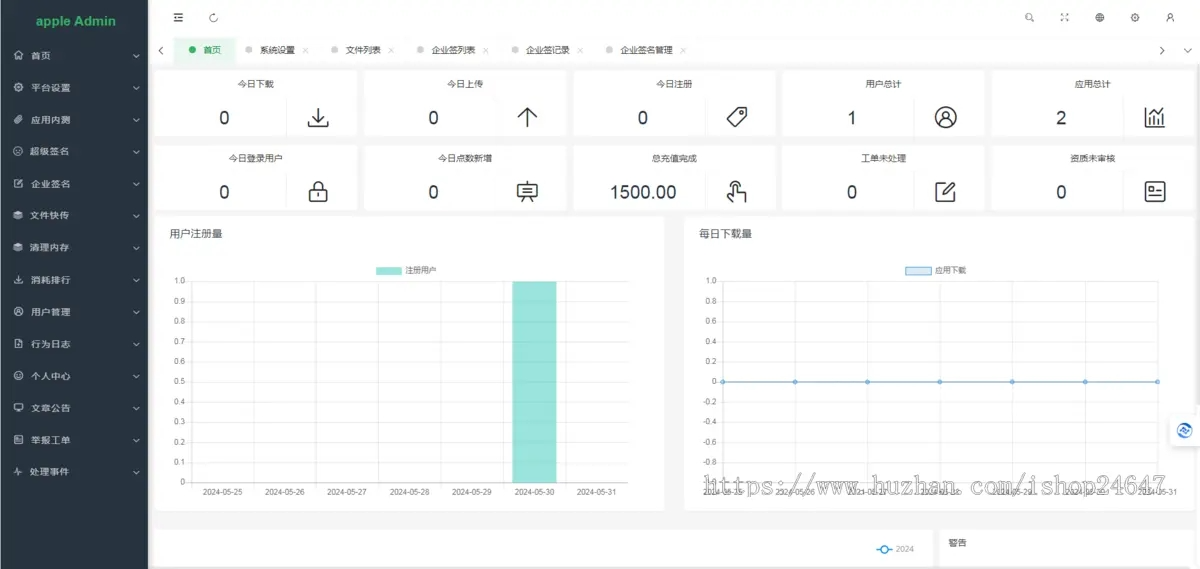This screenshot has width=1200, height=569.
Task: Click the floating widget icon at right edge
Action: [1185, 431]
